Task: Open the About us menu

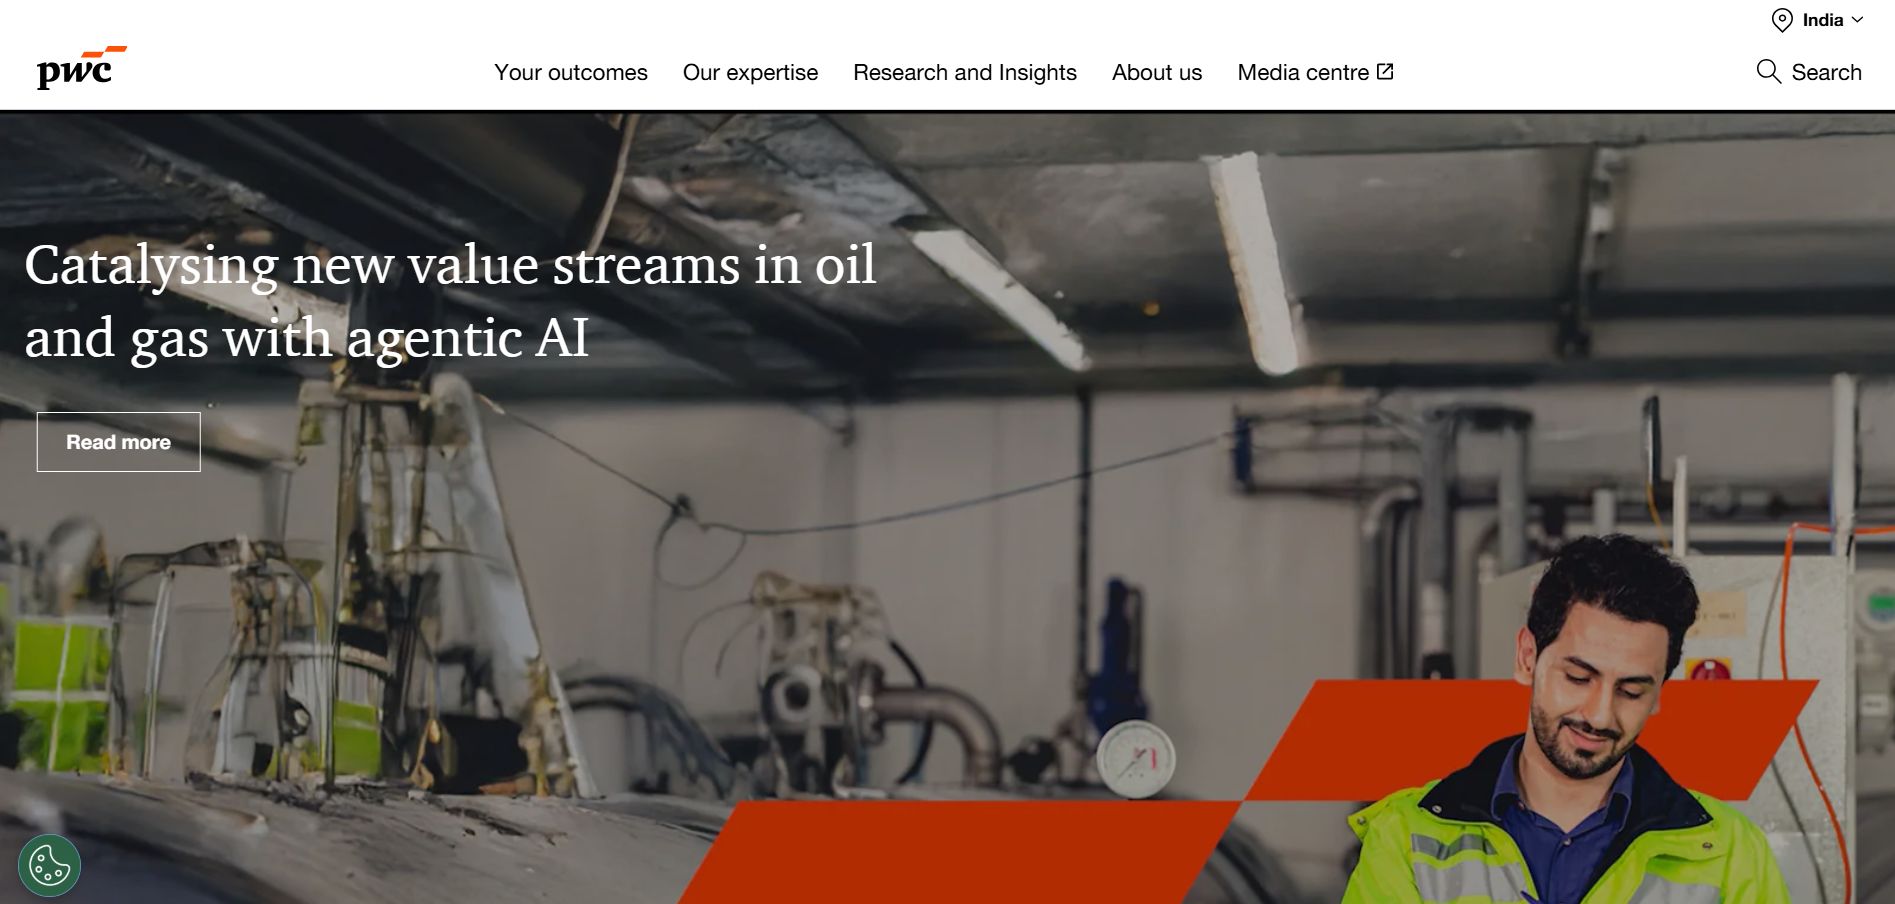Action: pyautogui.click(x=1157, y=73)
